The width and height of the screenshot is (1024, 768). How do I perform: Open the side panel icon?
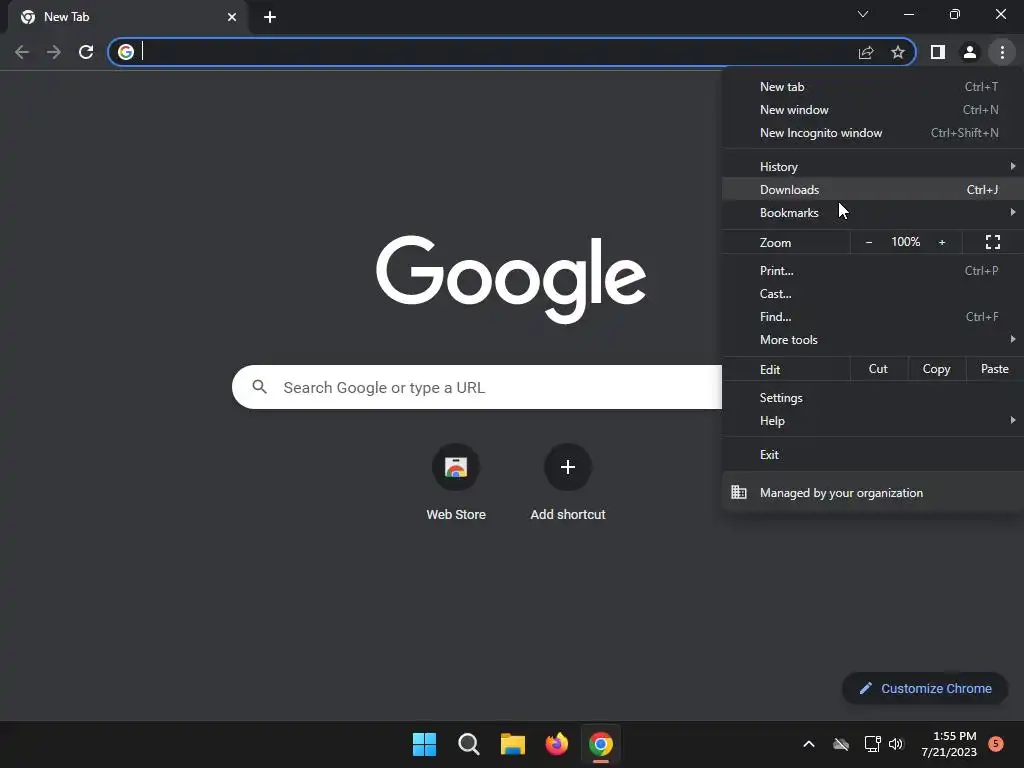click(938, 52)
